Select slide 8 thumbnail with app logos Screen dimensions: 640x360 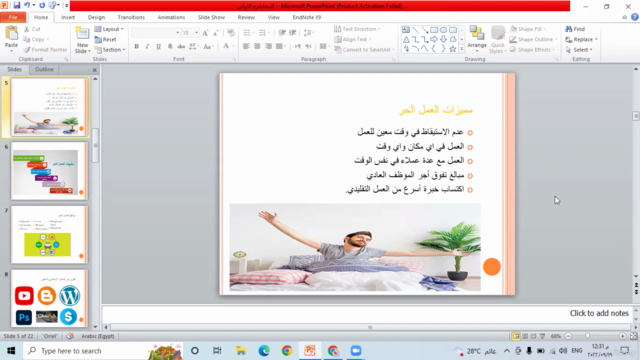pos(49,298)
